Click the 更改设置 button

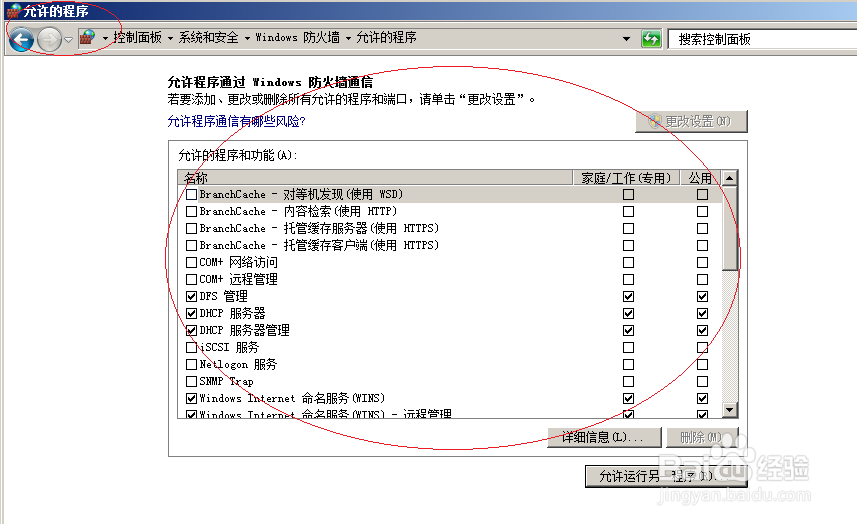[x=691, y=121]
